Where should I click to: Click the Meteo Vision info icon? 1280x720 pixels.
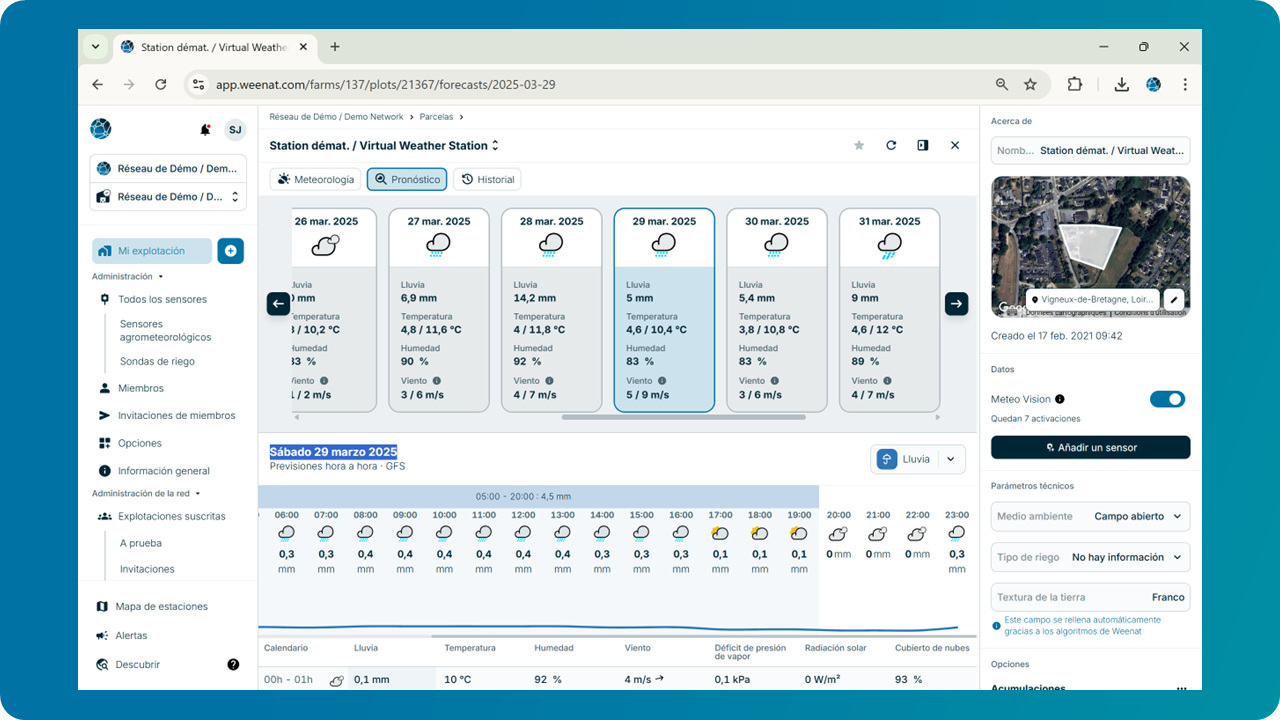click(1060, 399)
